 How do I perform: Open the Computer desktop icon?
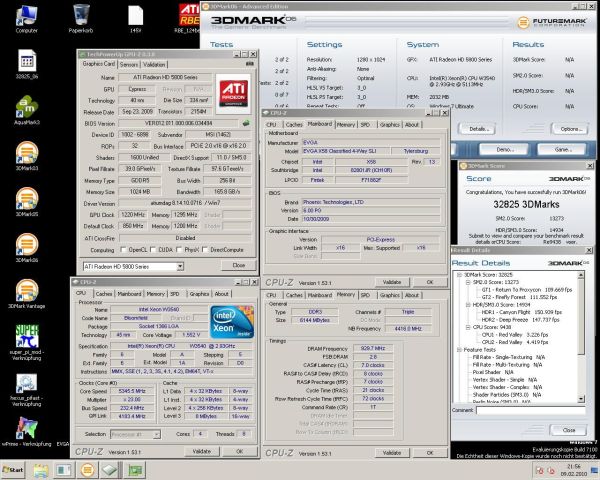(26, 19)
